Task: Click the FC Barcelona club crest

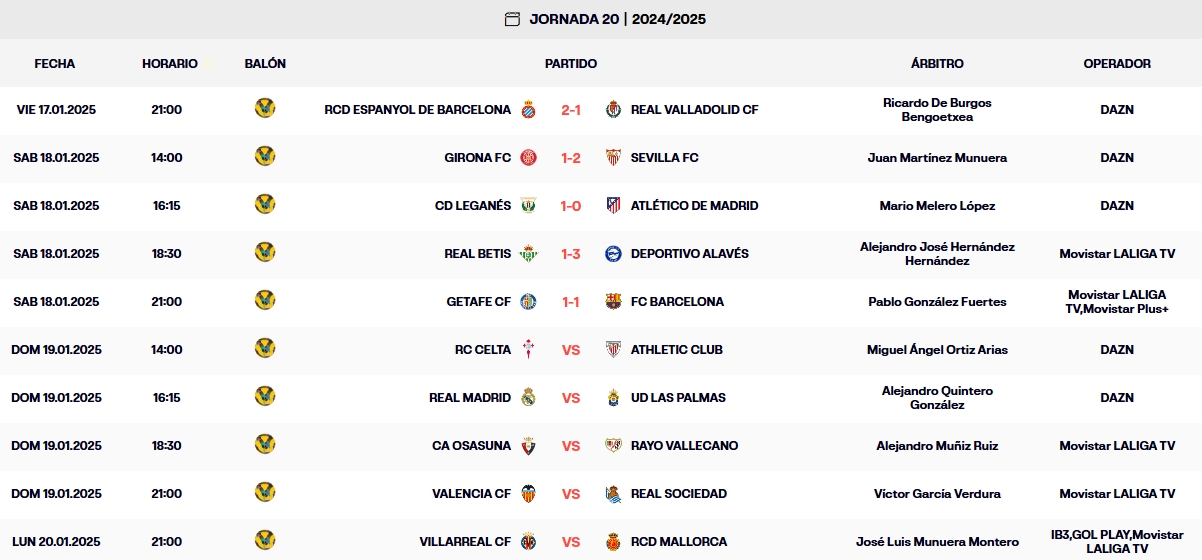Action: (x=614, y=302)
